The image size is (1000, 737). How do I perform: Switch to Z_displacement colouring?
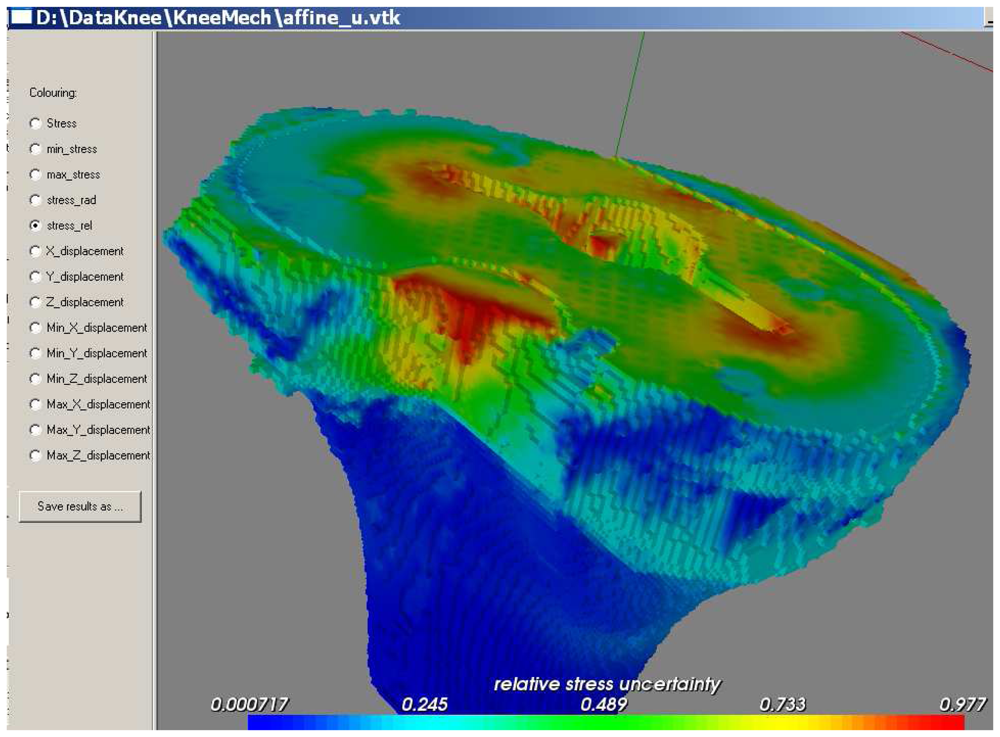click(x=37, y=302)
